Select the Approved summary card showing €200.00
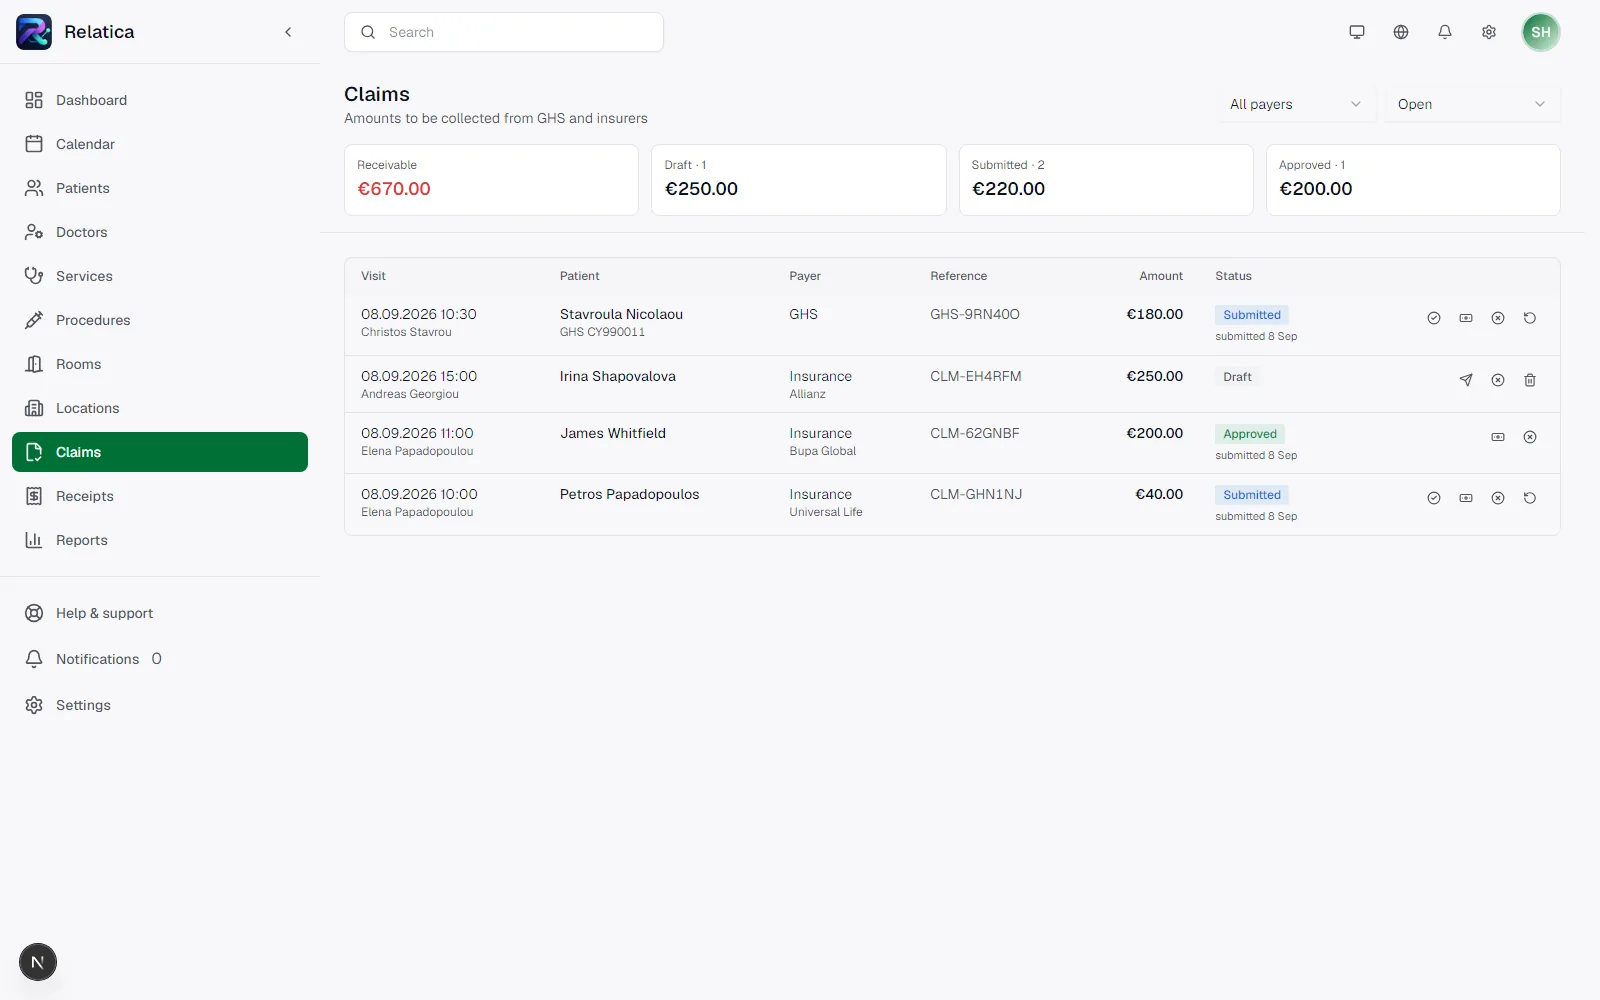Viewport: 1600px width, 1000px height. [1413, 180]
